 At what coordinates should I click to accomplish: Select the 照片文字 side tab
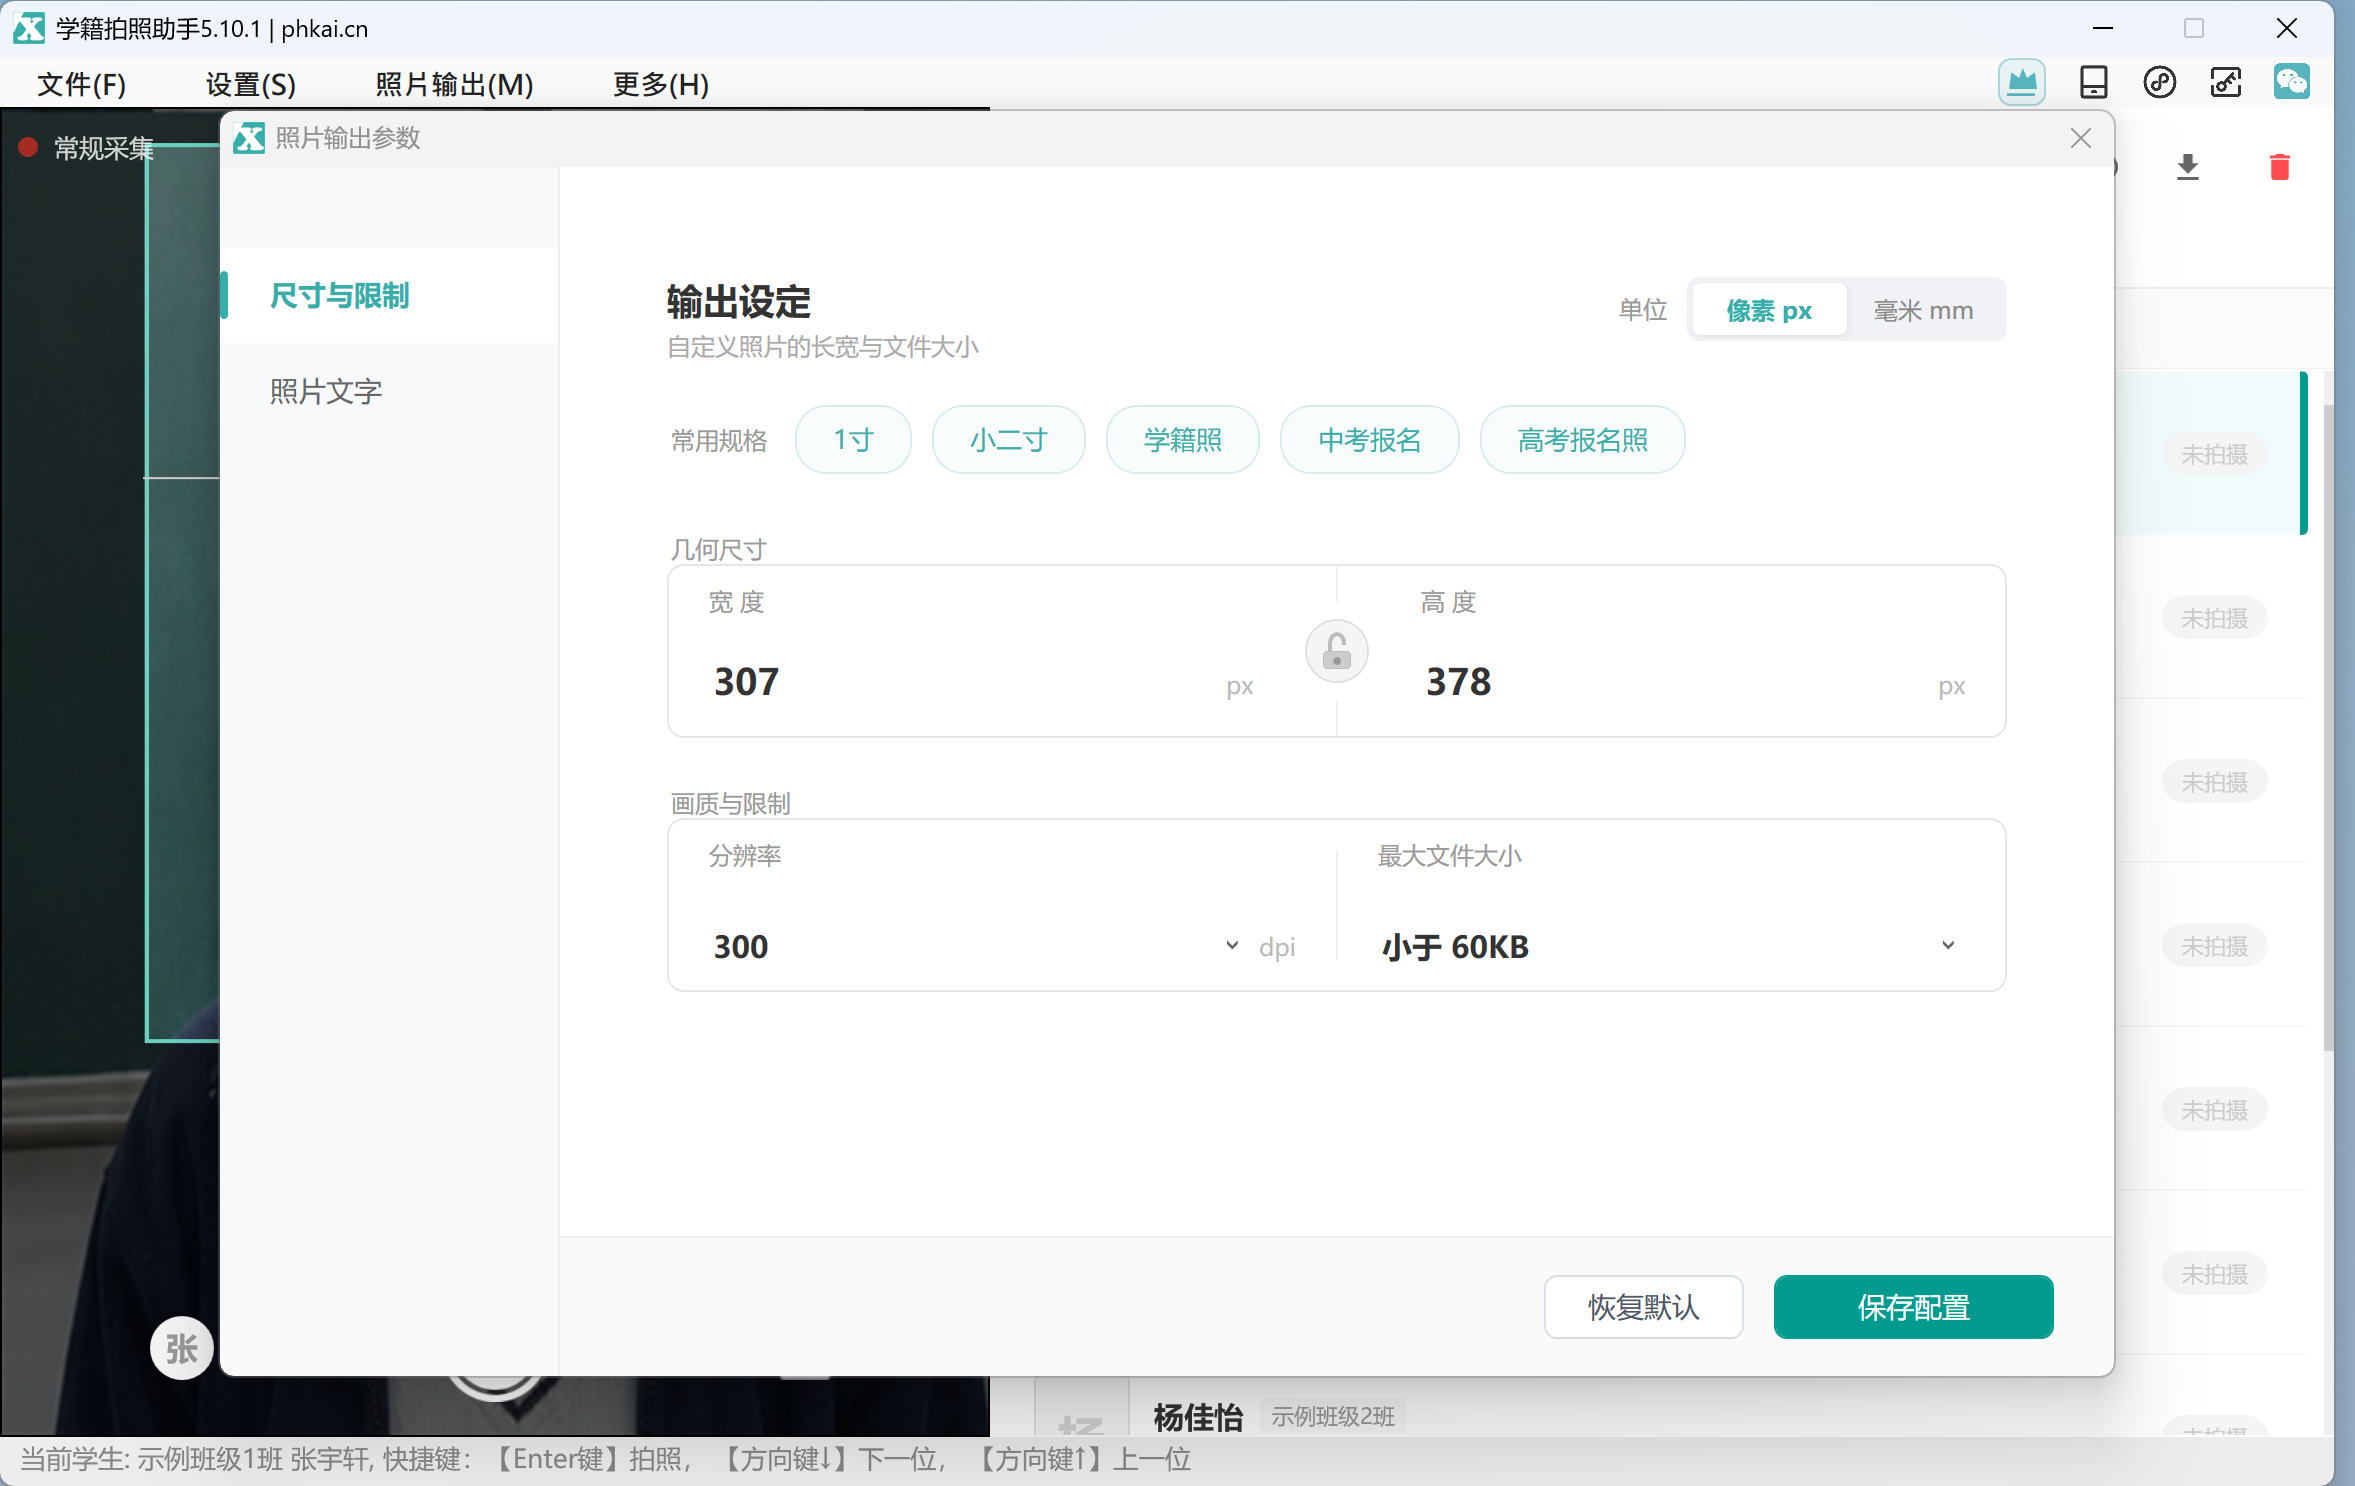pos(389,391)
